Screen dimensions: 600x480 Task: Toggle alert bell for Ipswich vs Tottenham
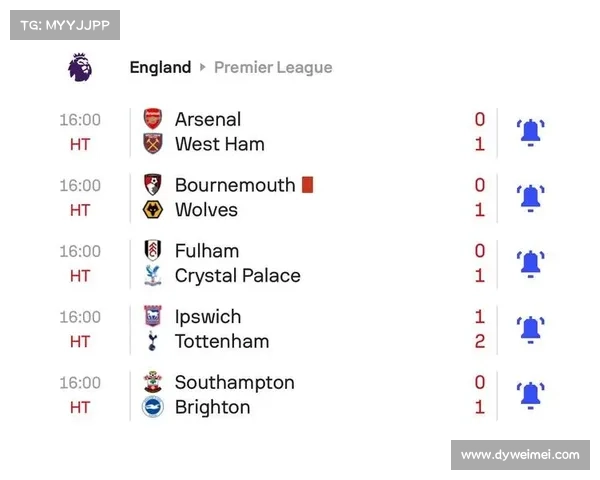coord(530,329)
